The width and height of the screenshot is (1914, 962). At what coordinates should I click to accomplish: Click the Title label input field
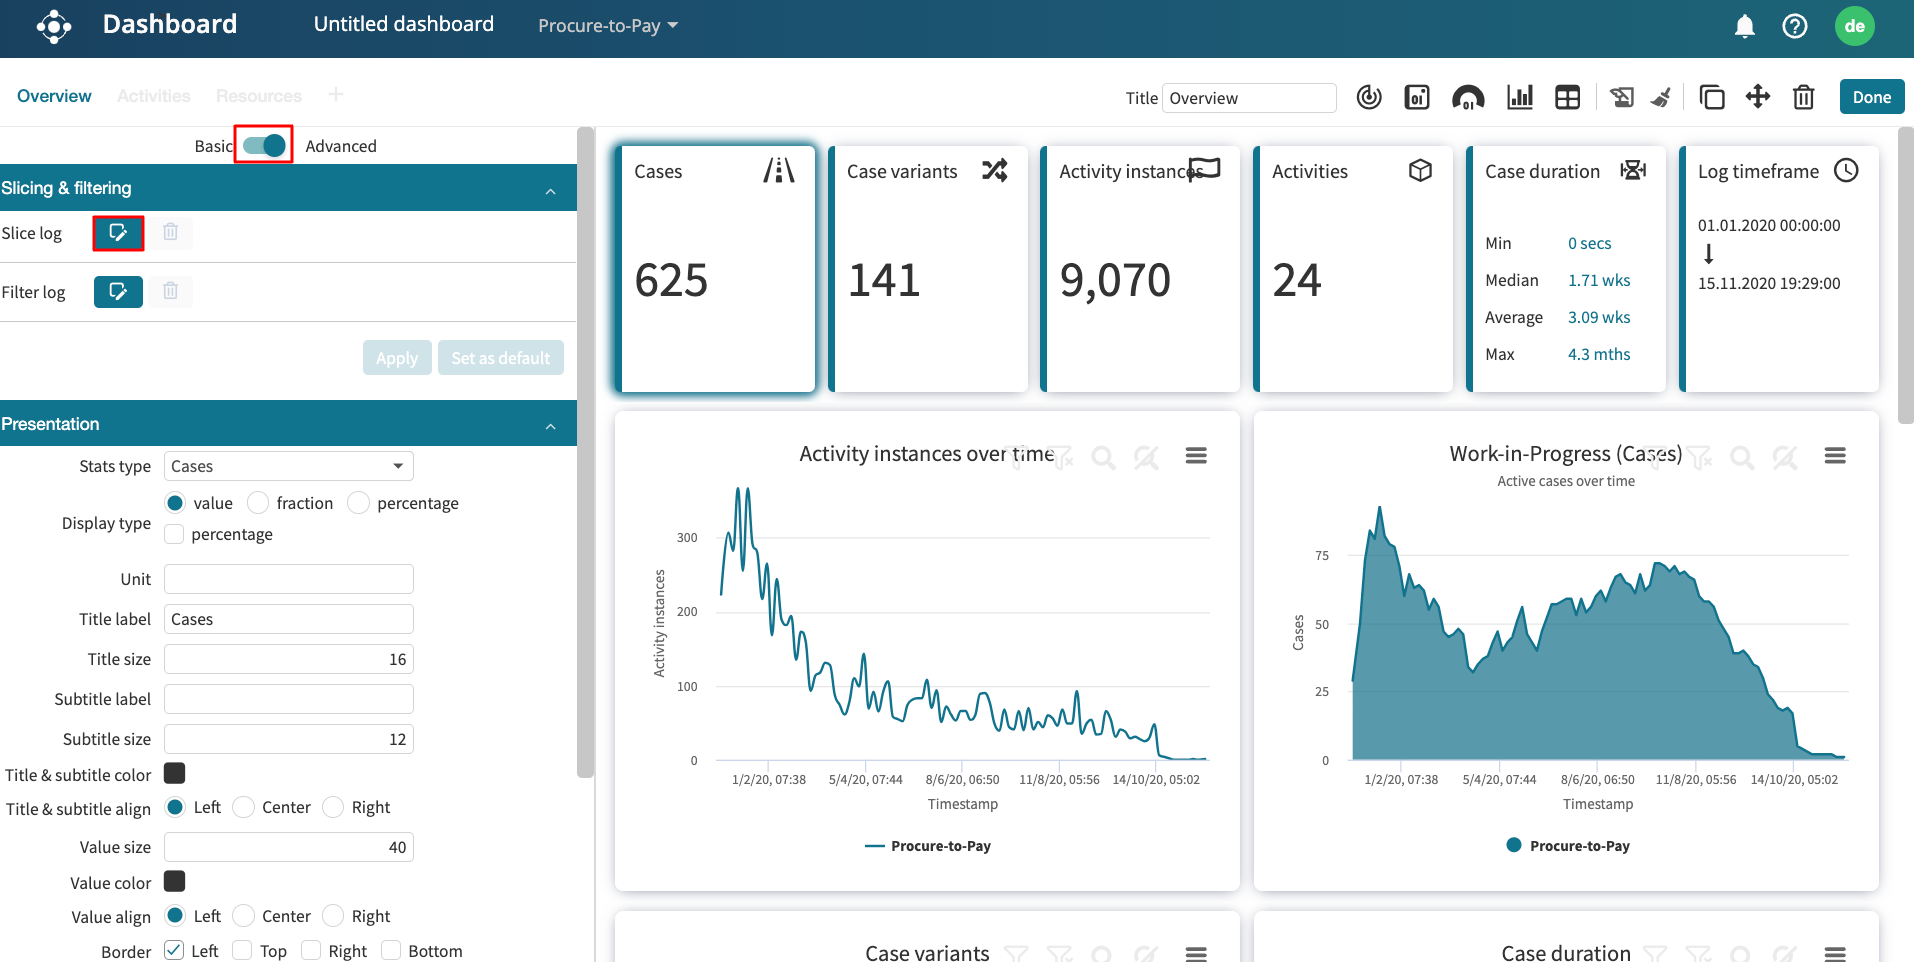click(x=288, y=619)
